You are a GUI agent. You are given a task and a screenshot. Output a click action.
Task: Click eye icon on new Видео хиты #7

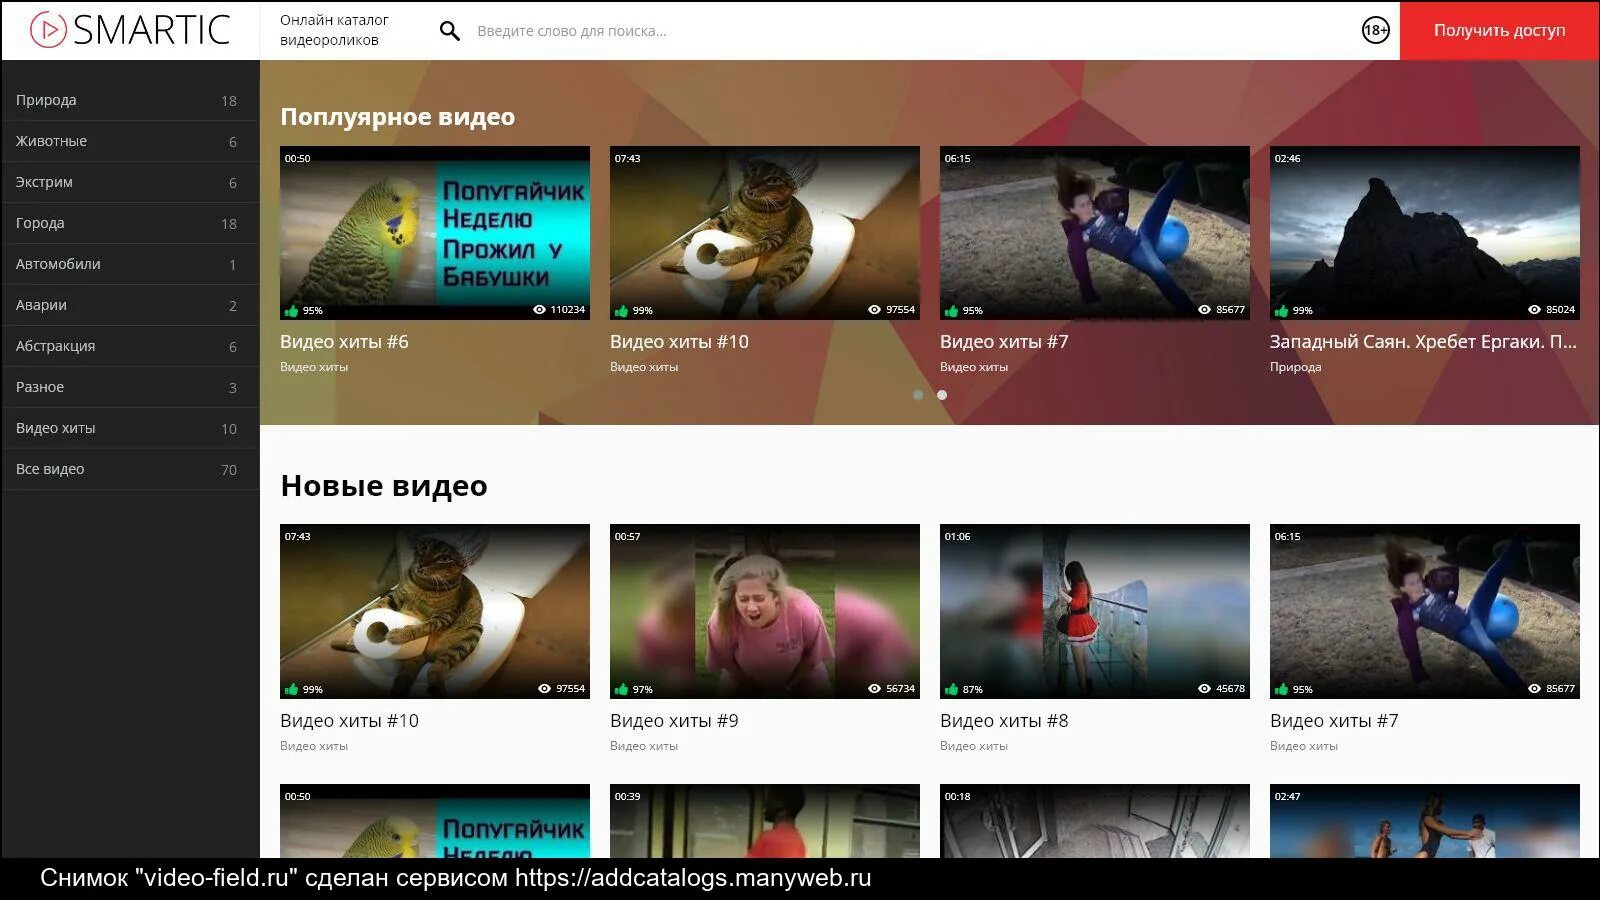pos(1534,689)
